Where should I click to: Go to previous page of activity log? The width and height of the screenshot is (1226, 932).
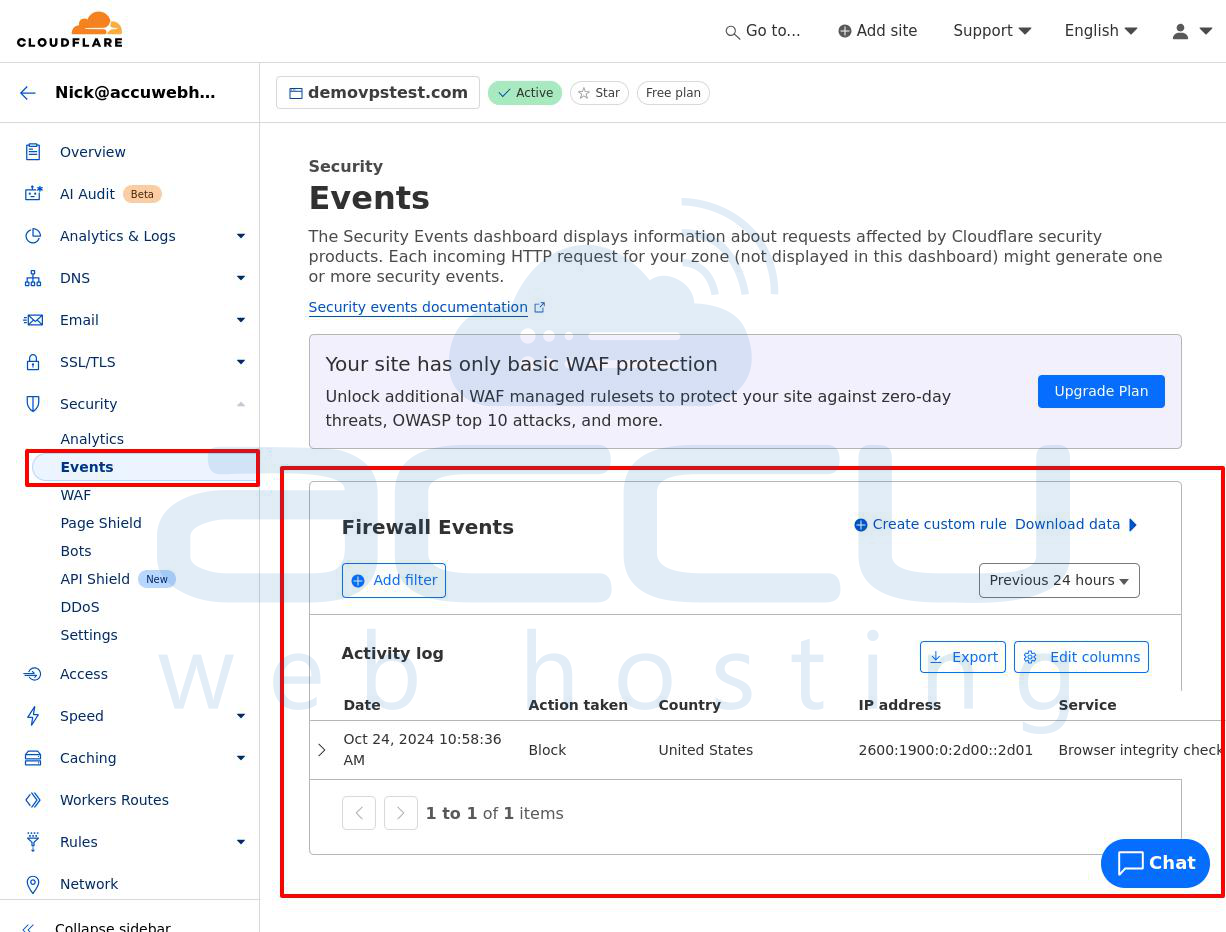359,813
